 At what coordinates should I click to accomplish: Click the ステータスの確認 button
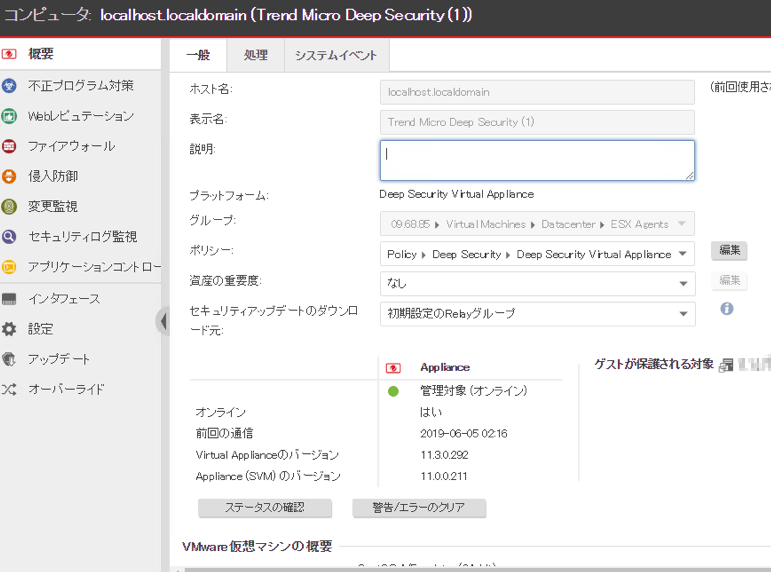pyautogui.click(x=265, y=508)
